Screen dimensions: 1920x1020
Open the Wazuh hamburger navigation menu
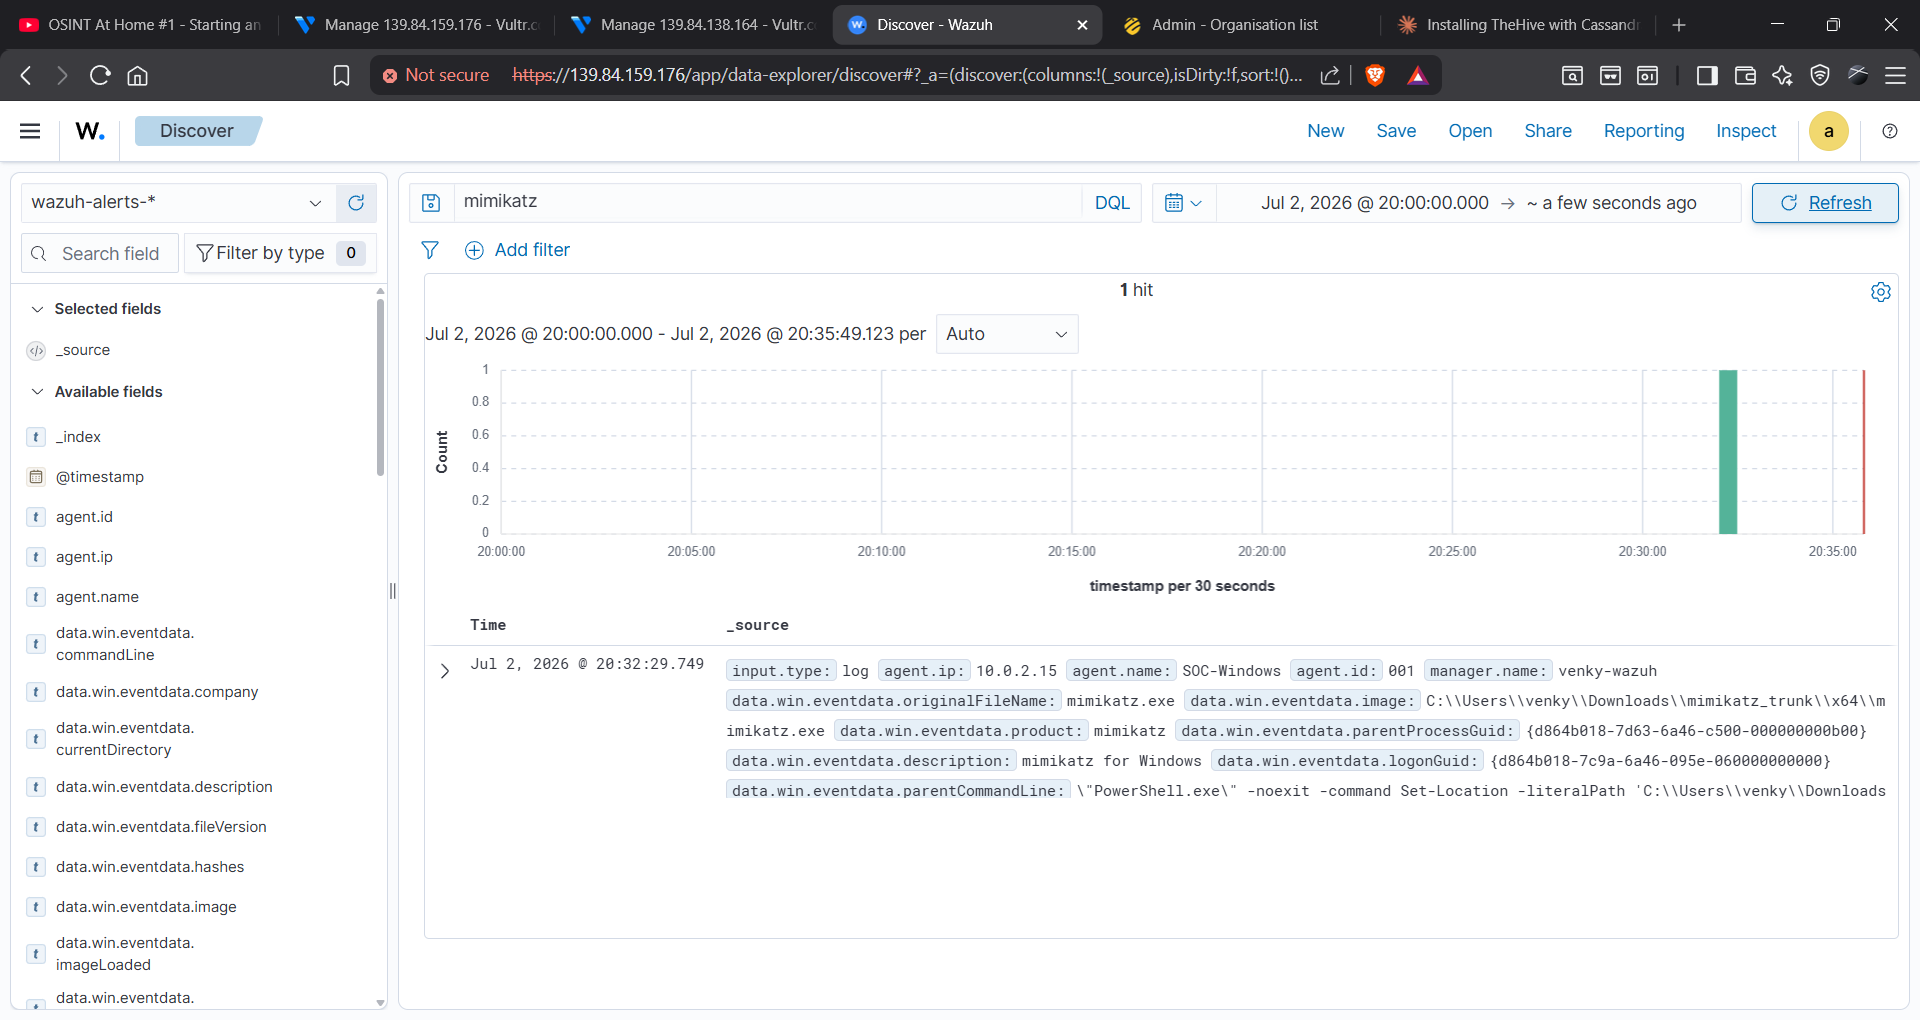30,131
